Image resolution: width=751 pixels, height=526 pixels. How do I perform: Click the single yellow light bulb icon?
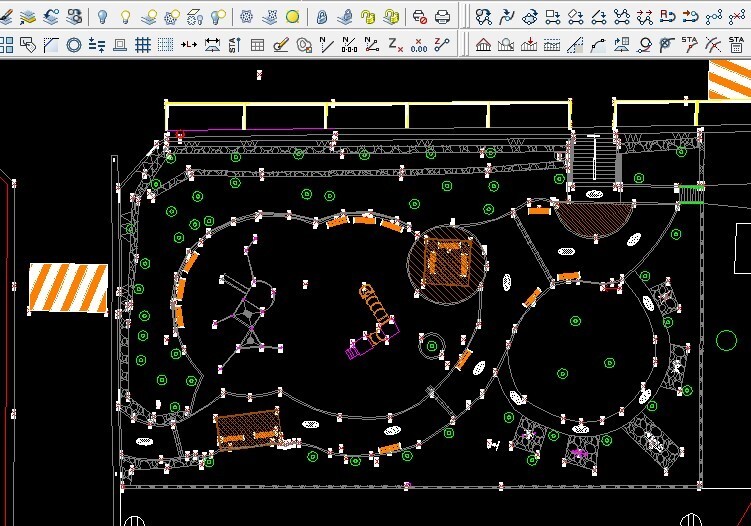tap(125, 17)
